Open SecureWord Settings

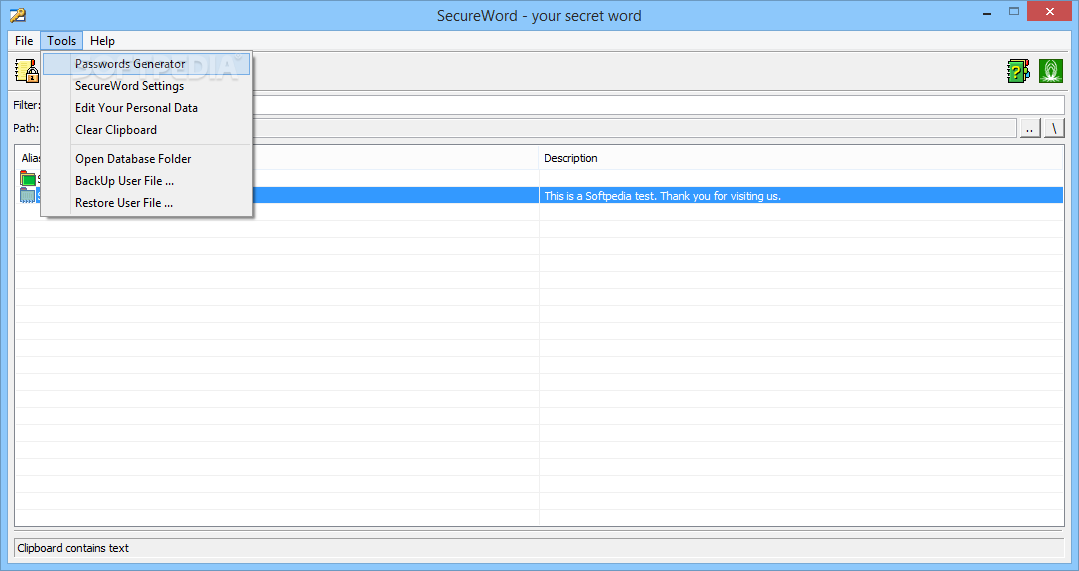(147, 86)
